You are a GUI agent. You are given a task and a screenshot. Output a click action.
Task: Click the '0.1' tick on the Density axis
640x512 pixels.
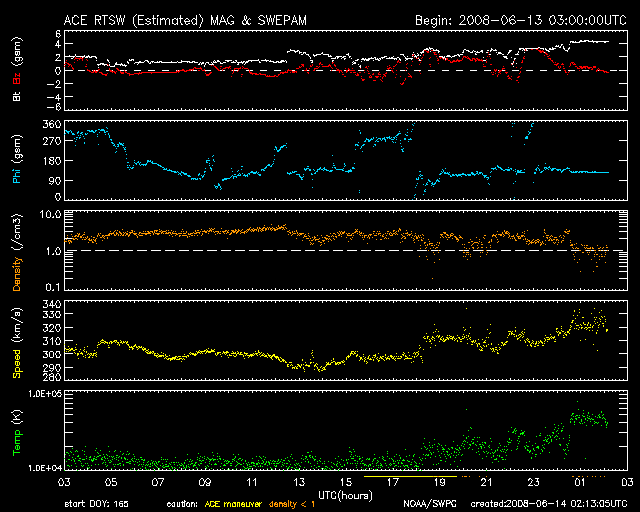pyautogui.click(x=53, y=287)
